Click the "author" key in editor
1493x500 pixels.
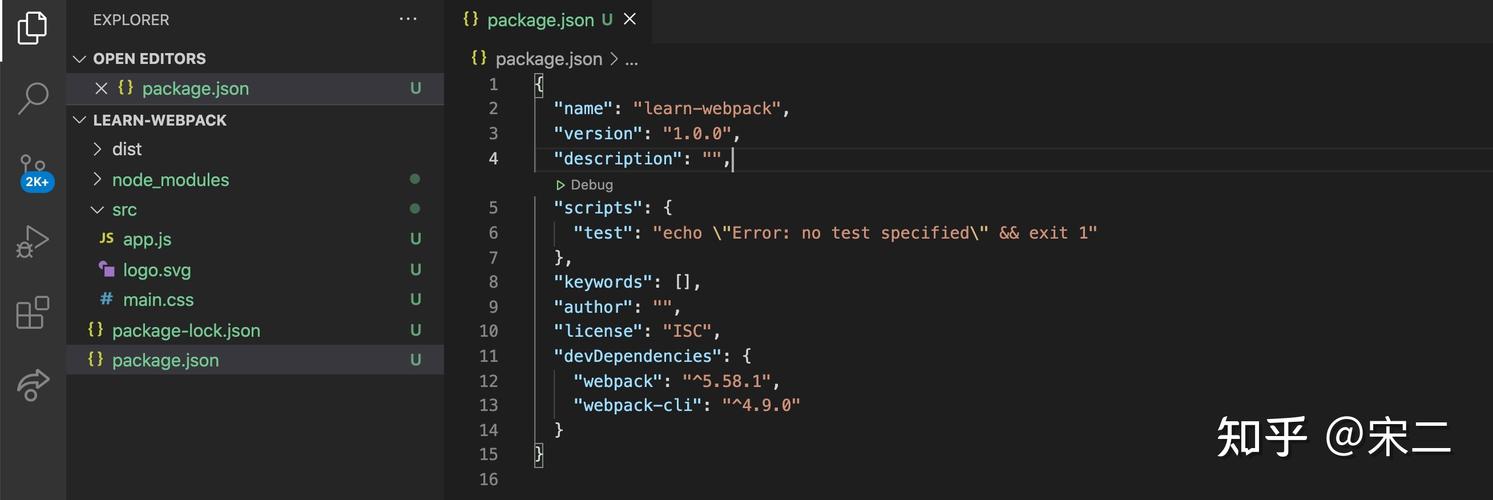point(592,306)
